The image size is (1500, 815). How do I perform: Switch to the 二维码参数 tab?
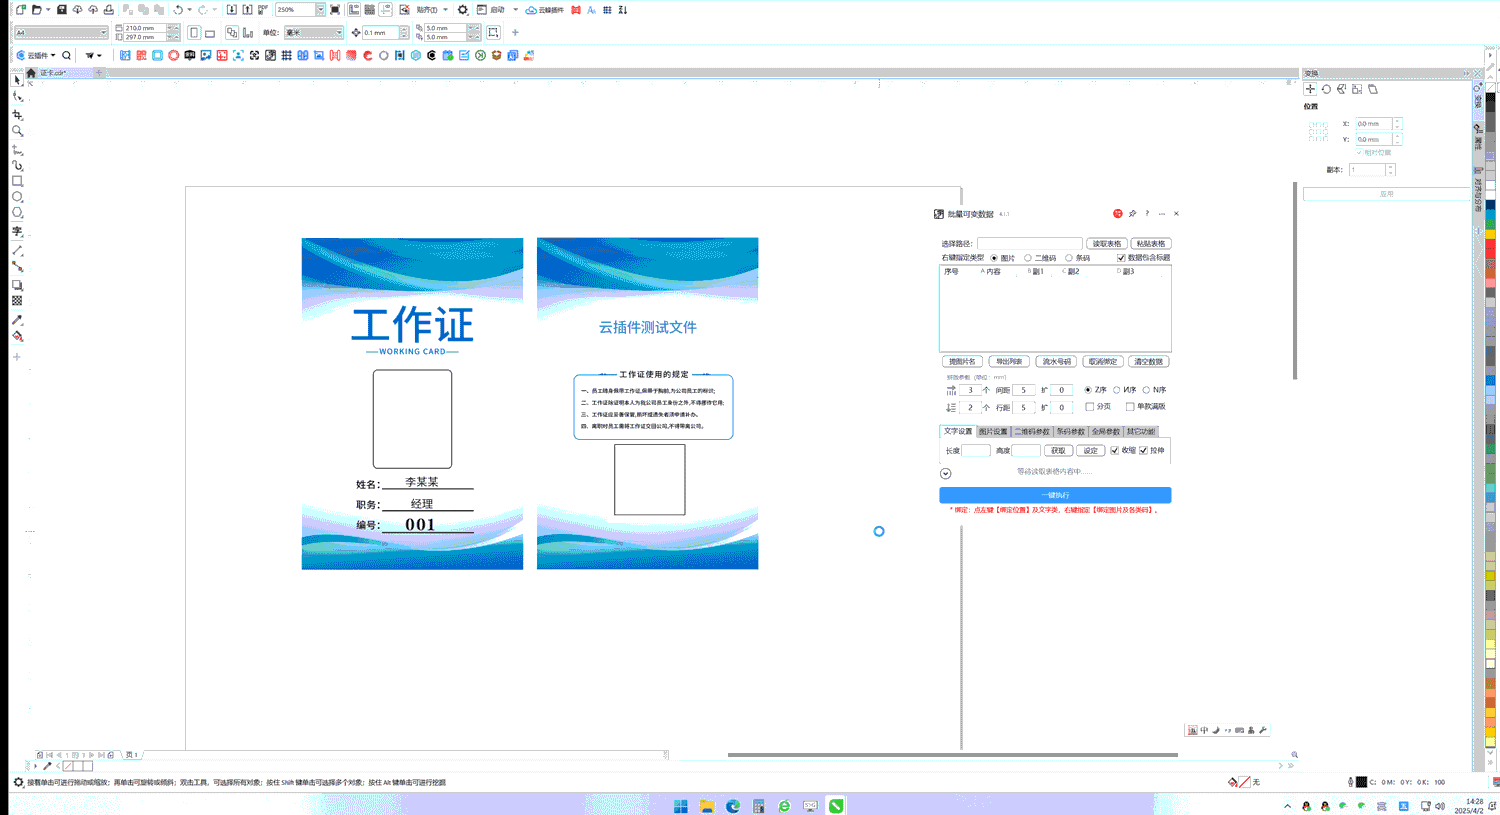[x=1032, y=432]
